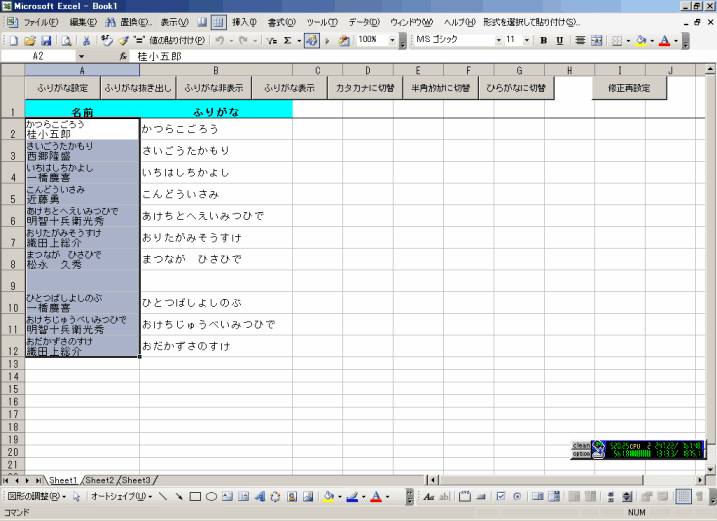
Task: Open the 書式(O) menu
Action: tap(282, 22)
